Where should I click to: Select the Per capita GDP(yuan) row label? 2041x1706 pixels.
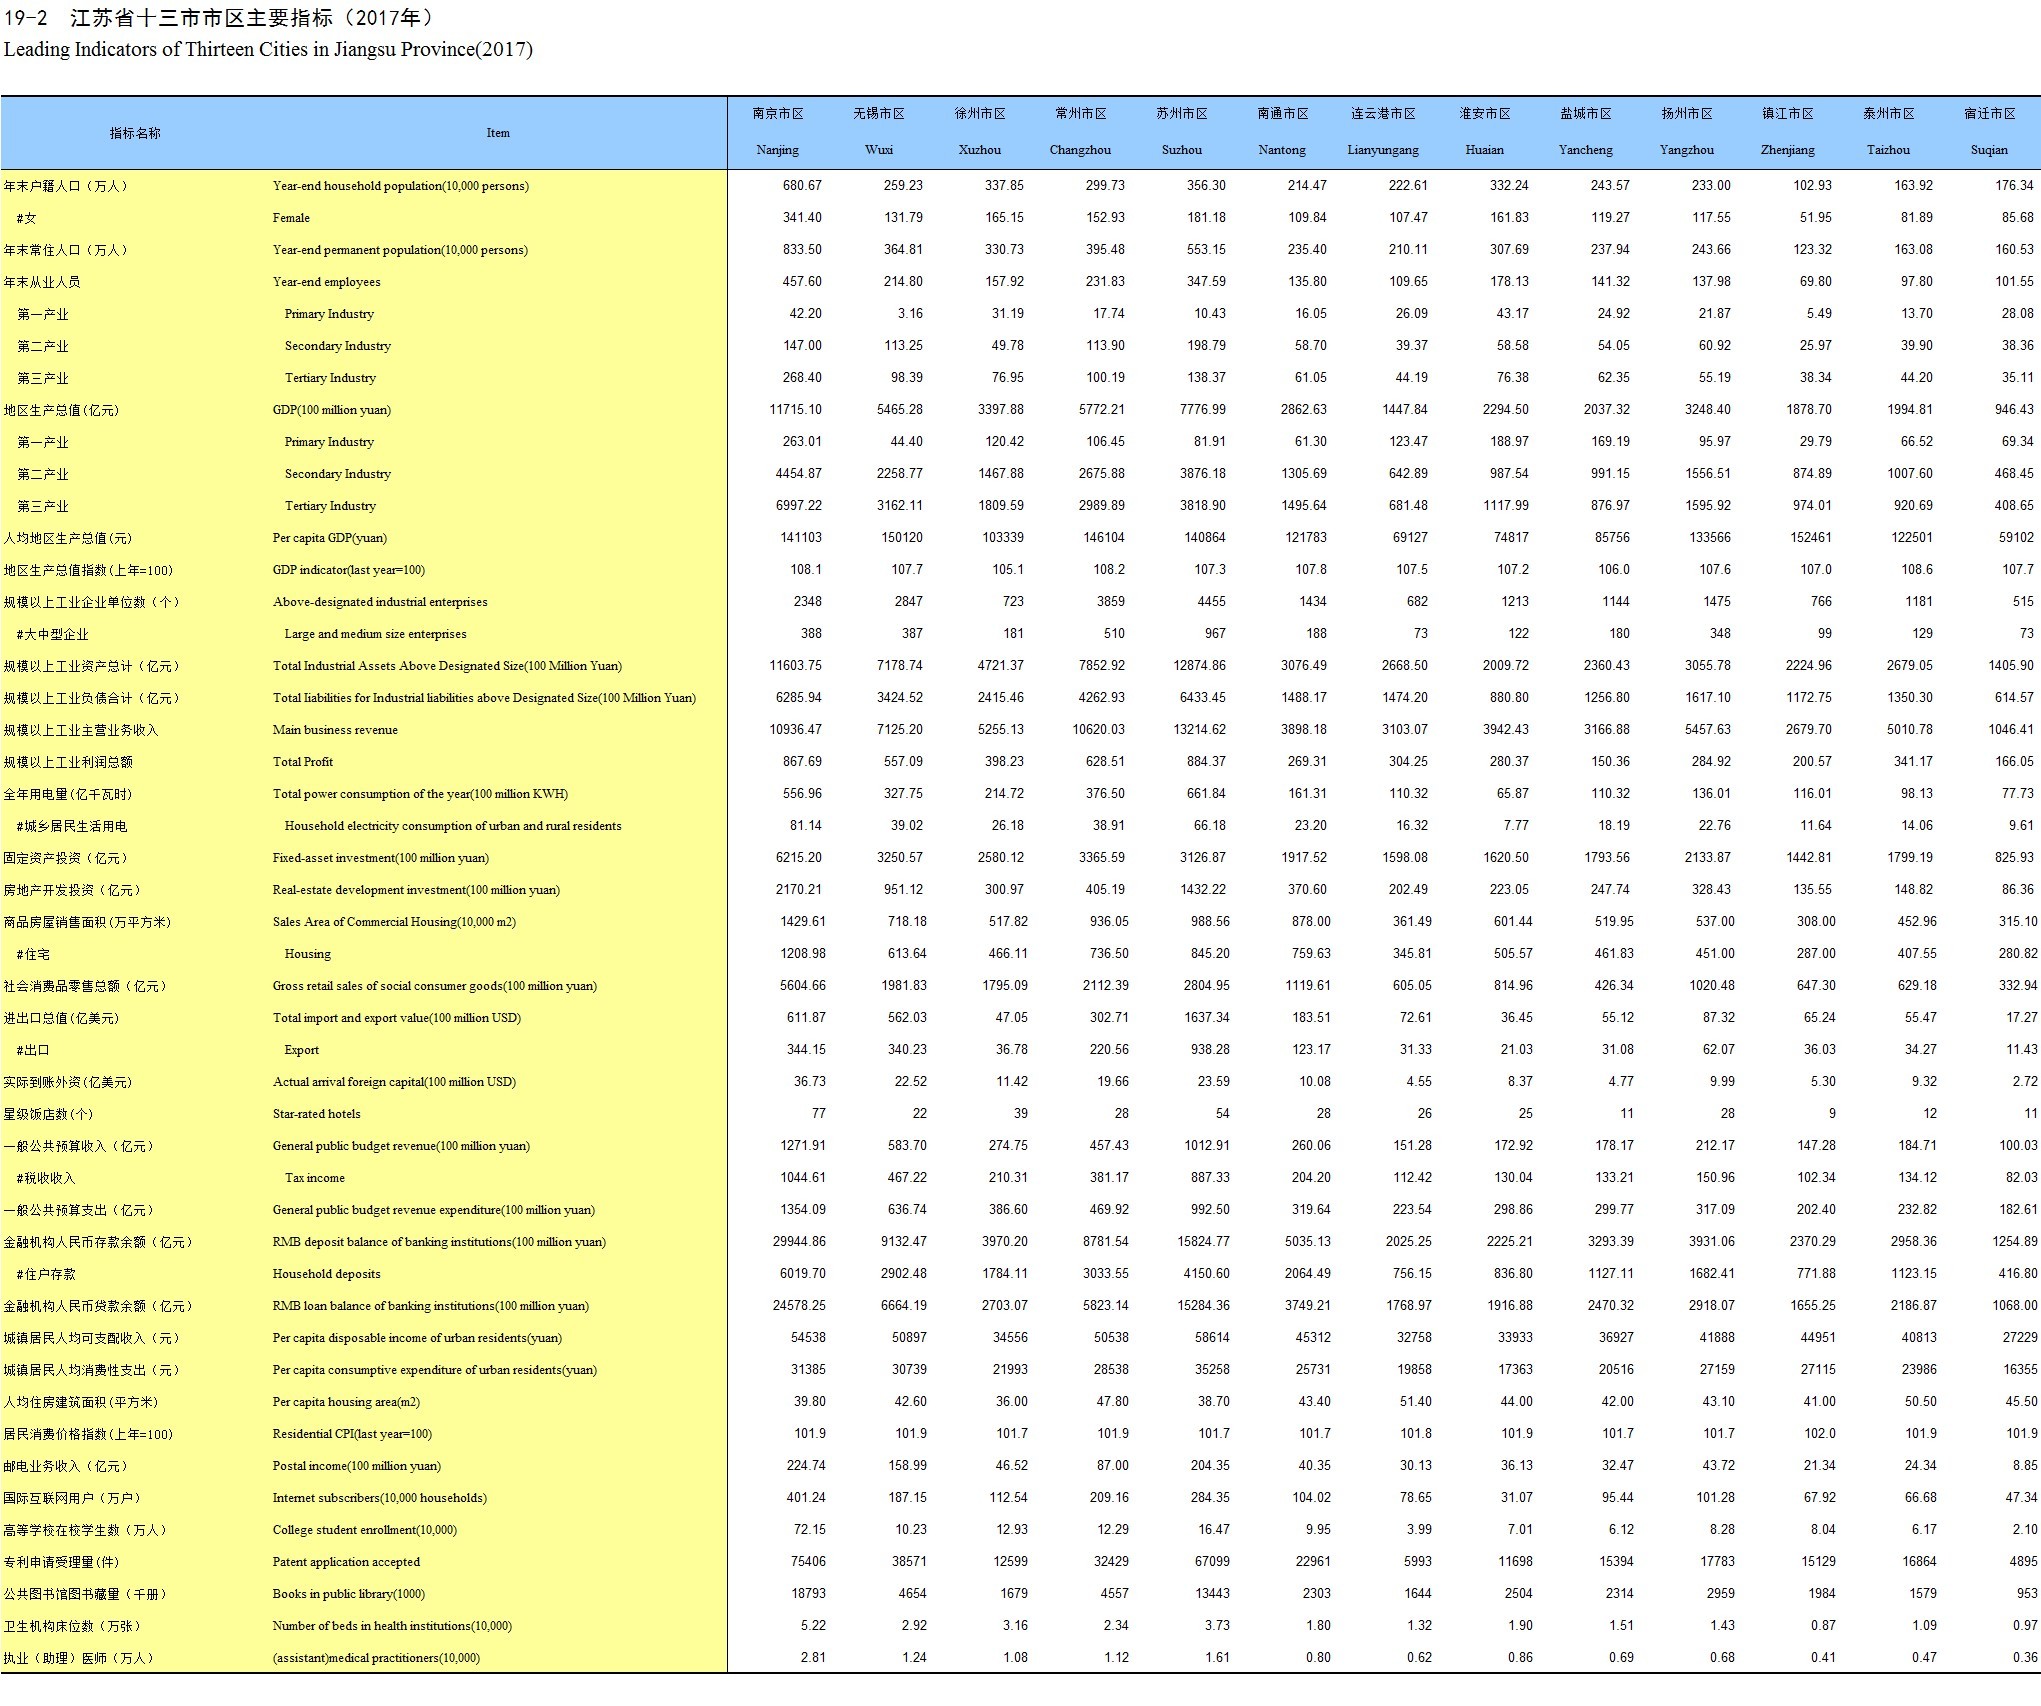click(x=329, y=538)
